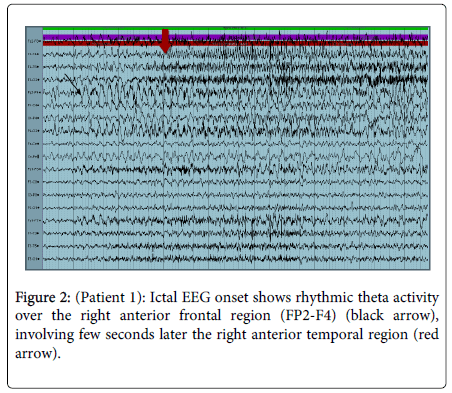452x393 pixels.
Task: Click the "Figure 2:" caption heading
Action: tap(43, 297)
